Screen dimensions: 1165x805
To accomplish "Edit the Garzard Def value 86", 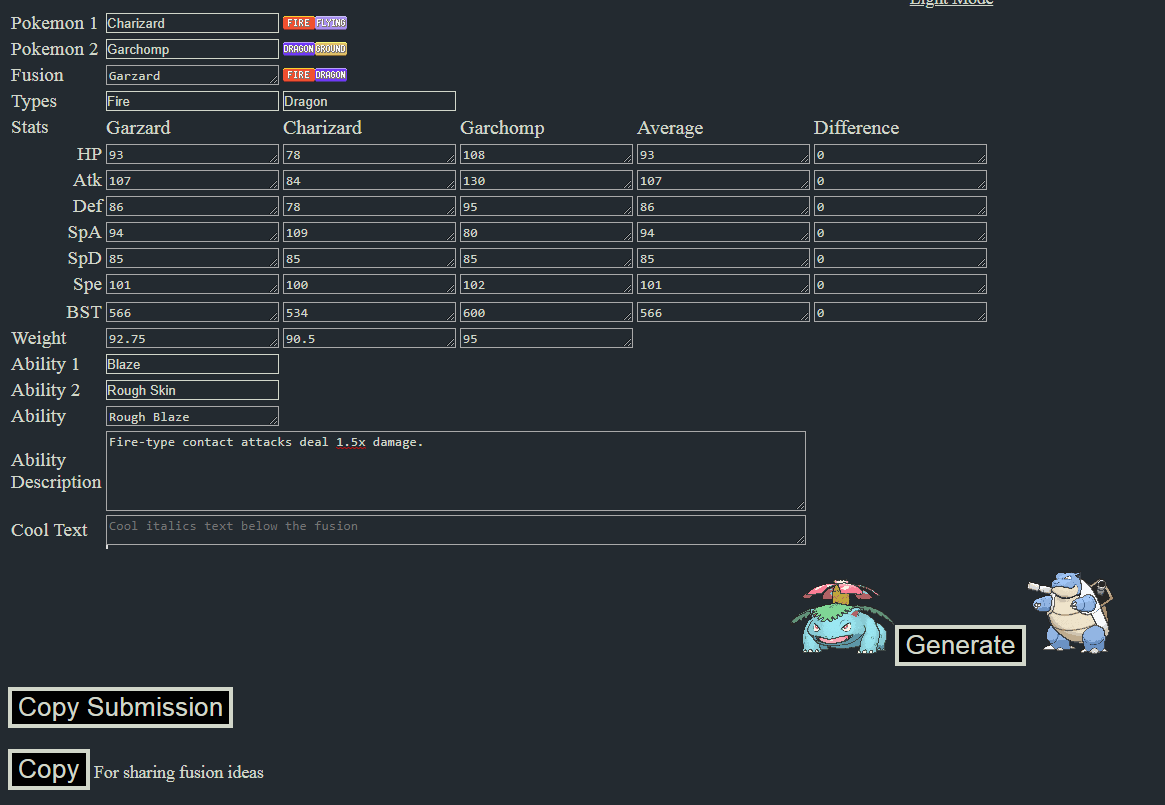I will tap(192, 206).
